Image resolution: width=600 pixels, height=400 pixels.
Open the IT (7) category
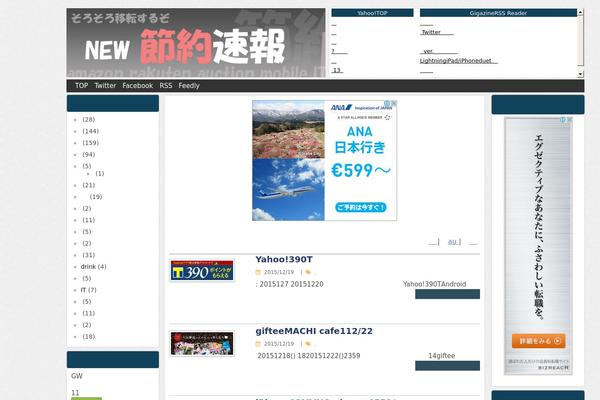(88, 290)
